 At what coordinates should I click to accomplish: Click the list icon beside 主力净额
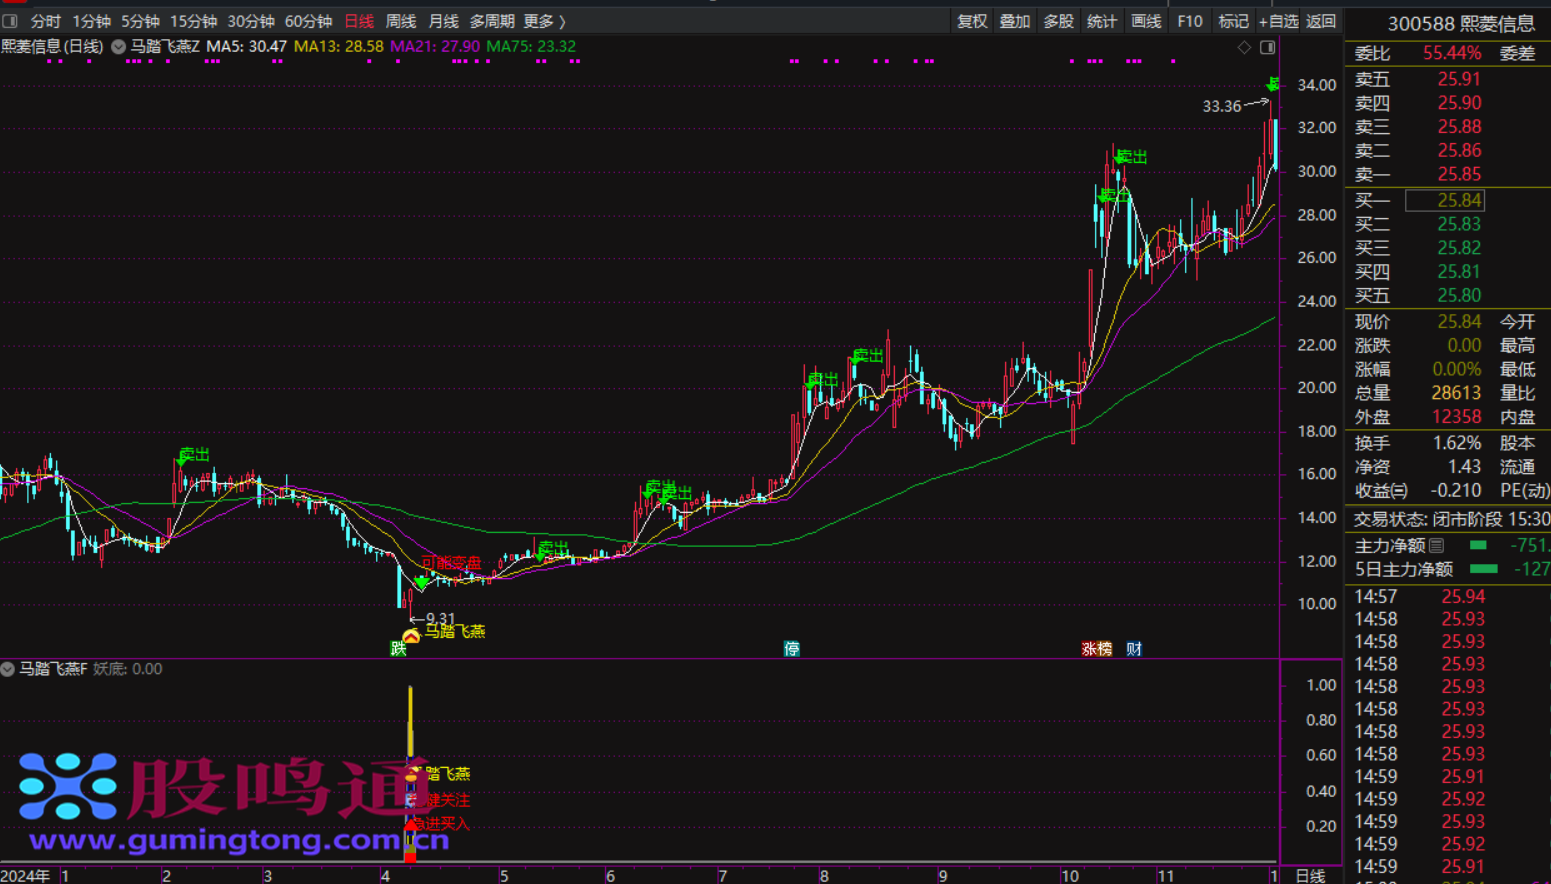1437,545
